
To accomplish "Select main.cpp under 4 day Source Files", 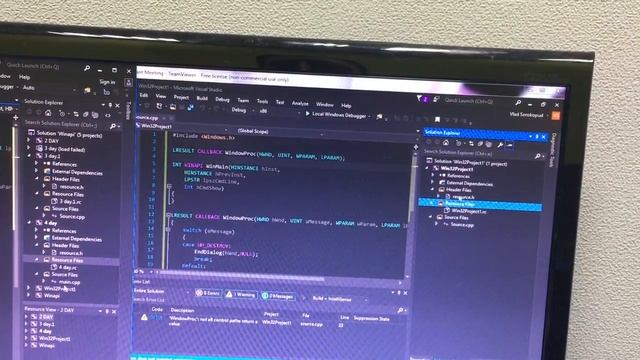I will tap(69, 282).
